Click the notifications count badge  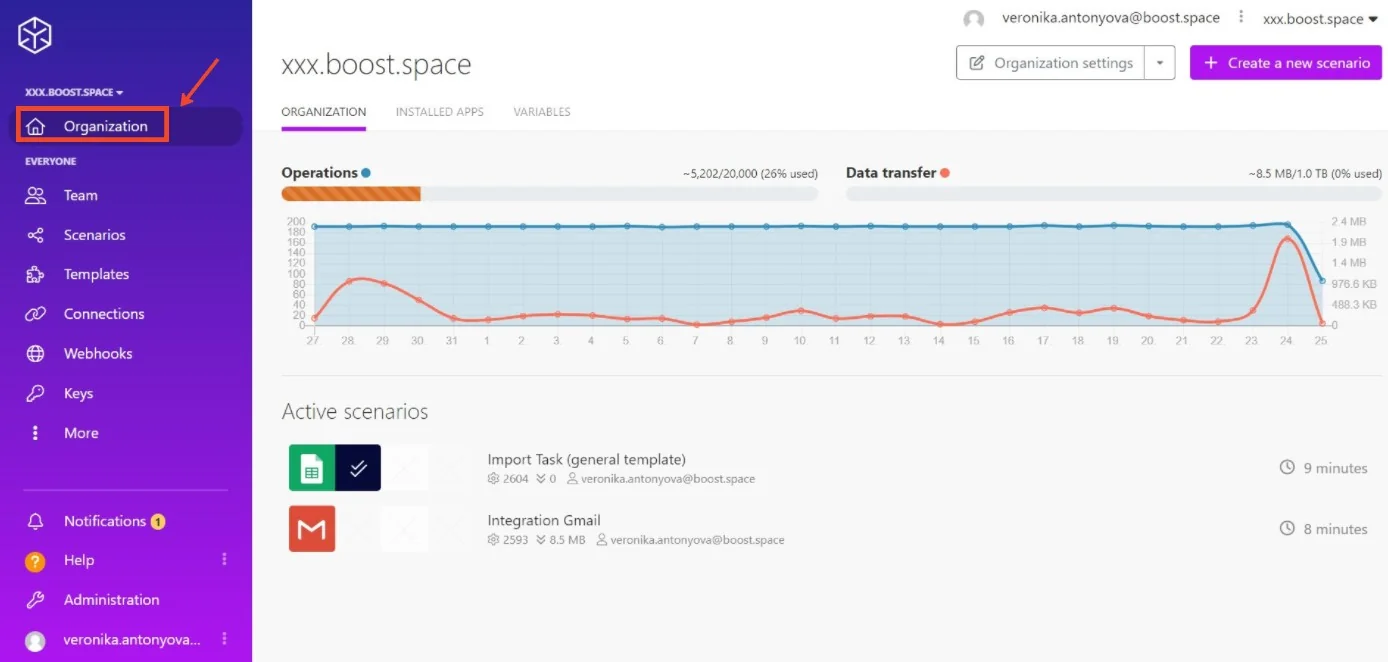tap(158, 521)
